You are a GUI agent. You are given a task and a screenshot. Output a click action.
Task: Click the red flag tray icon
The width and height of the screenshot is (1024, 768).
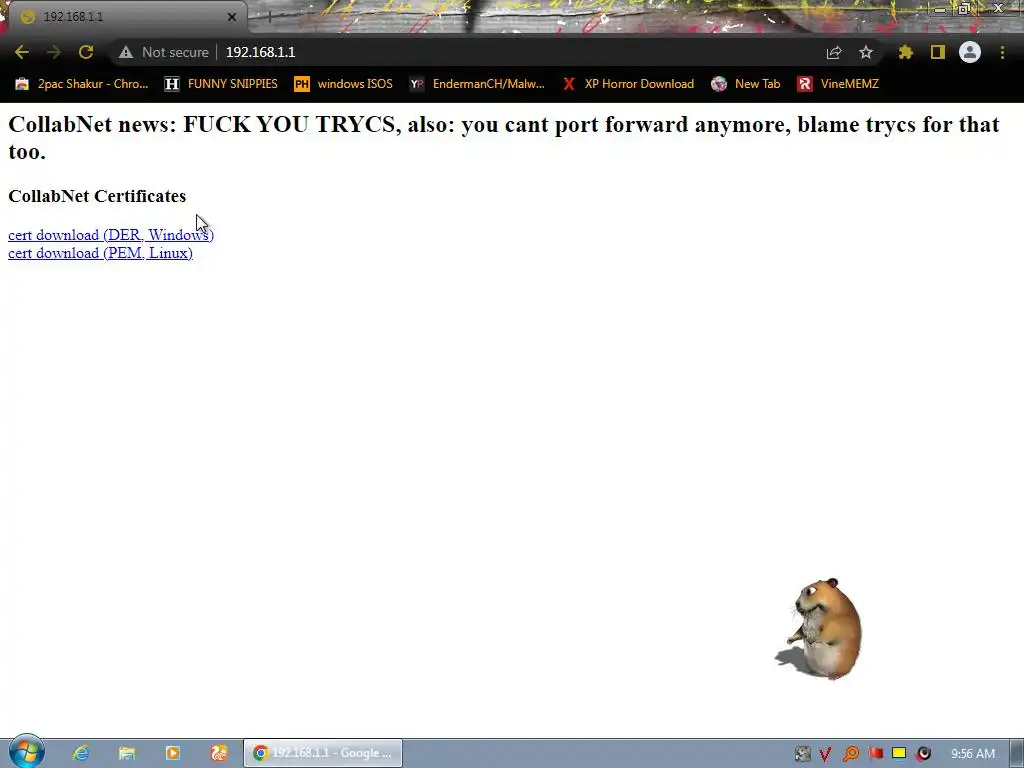click(x=876, y=754)
